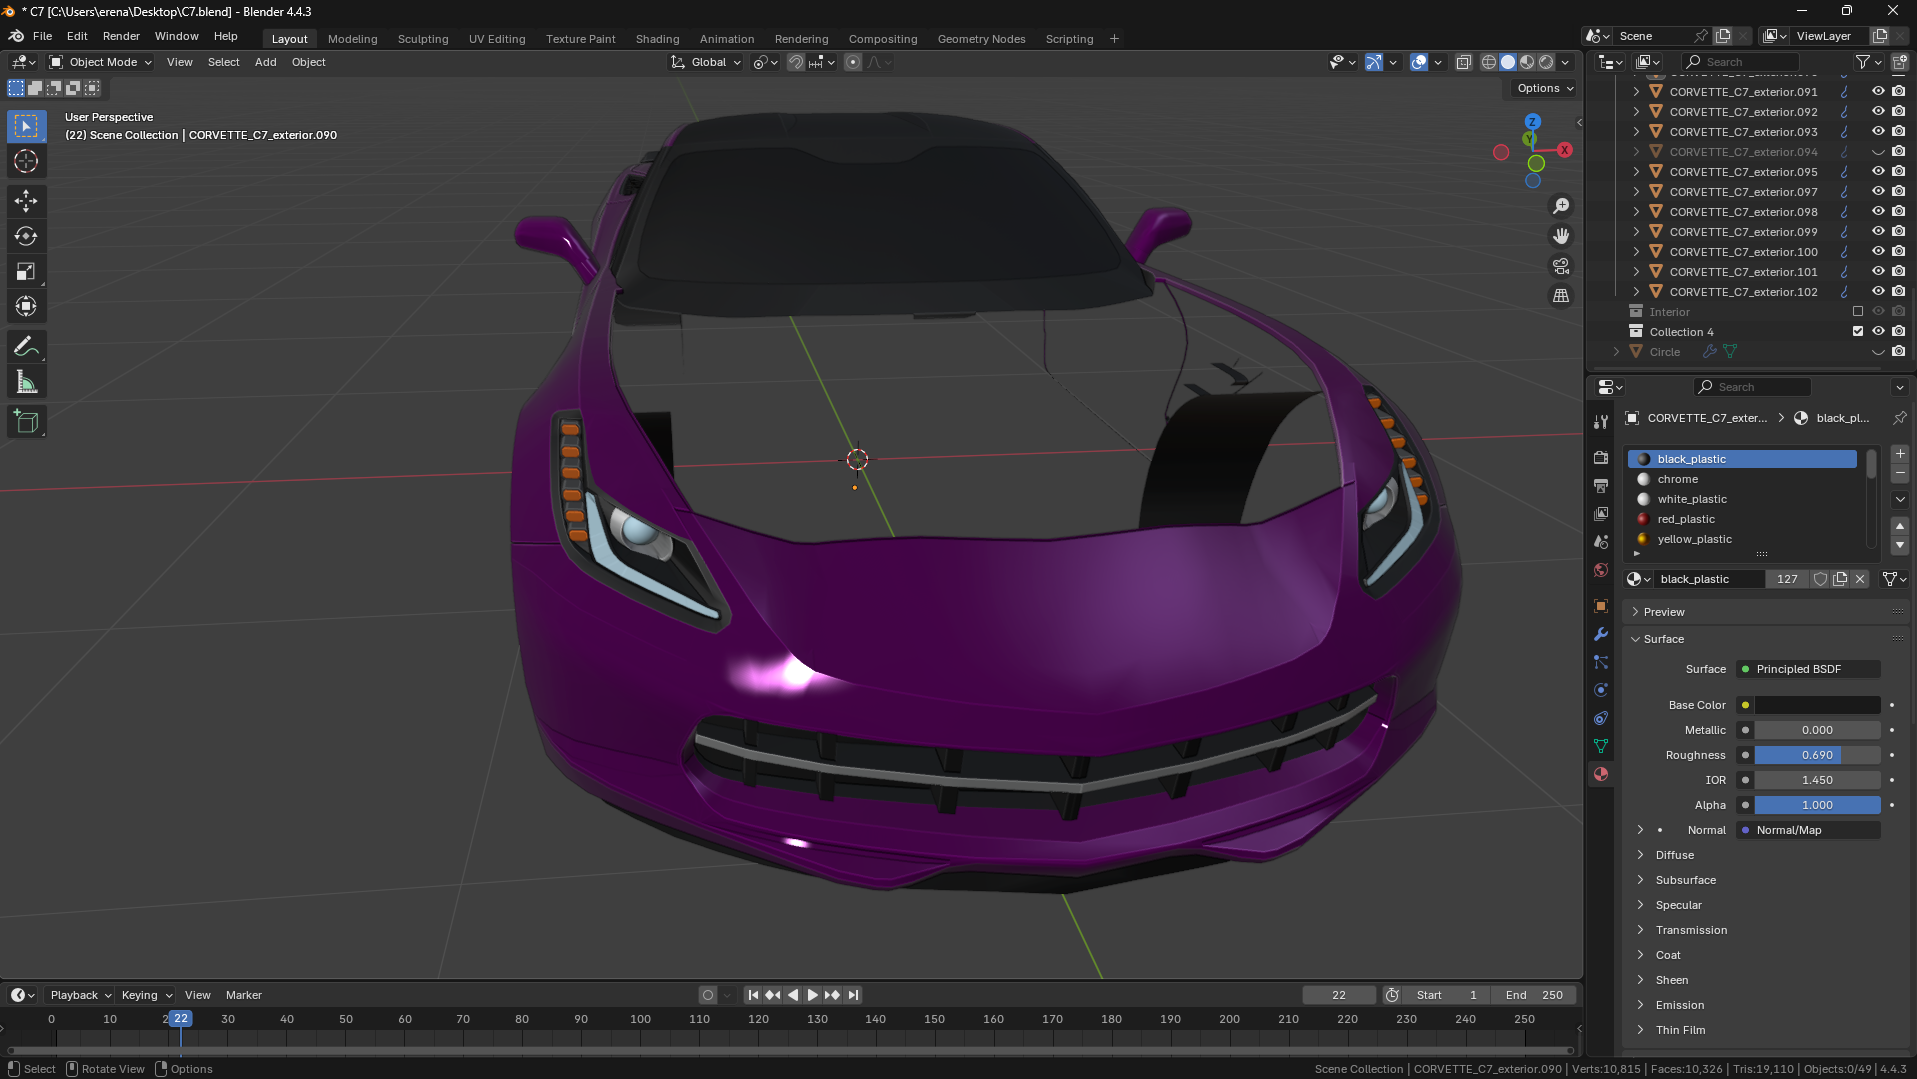Switch to the Modeling workspace tab
The height and width of the screenshot is (1079, 1917).
click(352, 39)
